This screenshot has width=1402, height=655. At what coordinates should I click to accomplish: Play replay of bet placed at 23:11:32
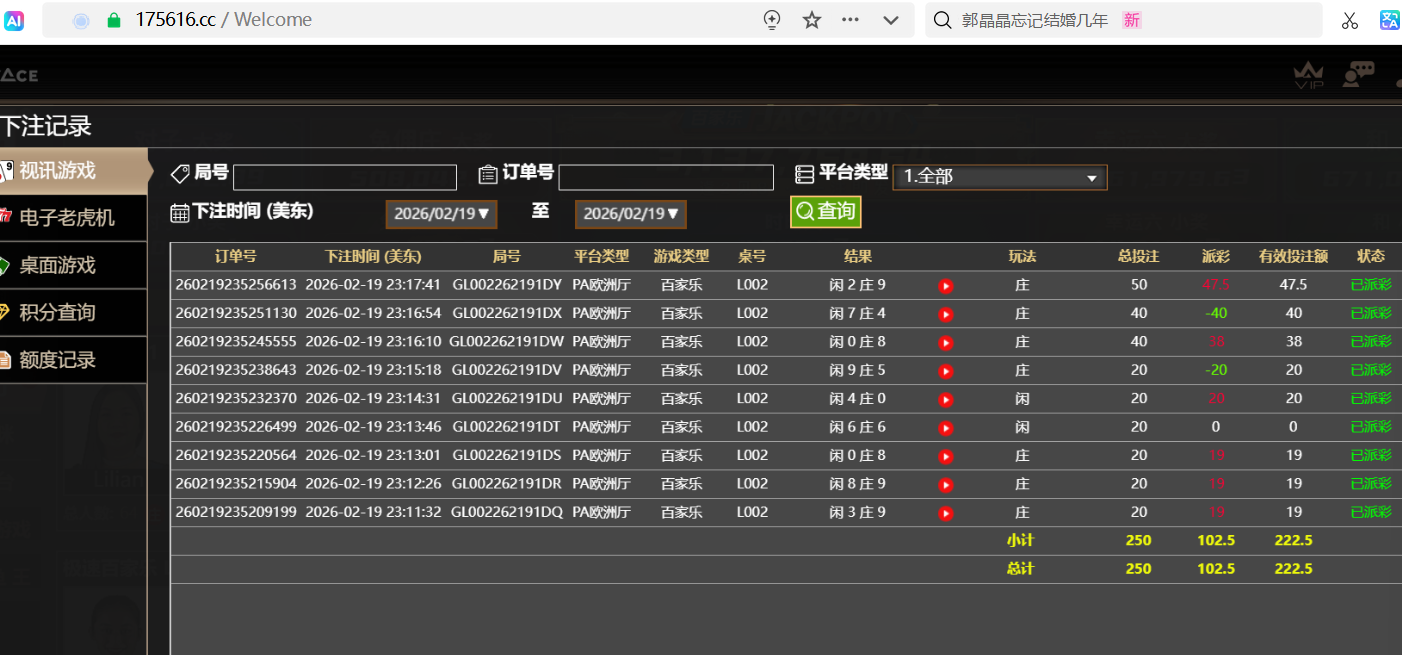point(946,513)
